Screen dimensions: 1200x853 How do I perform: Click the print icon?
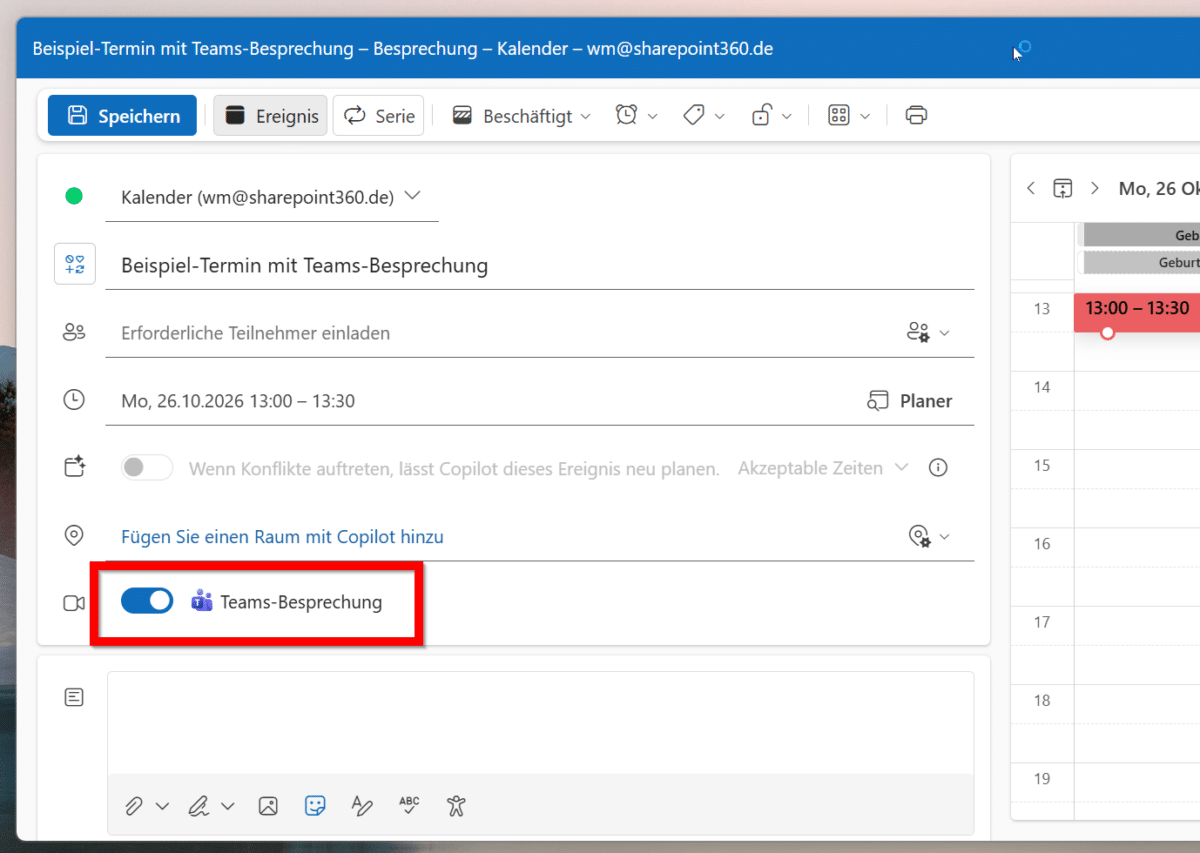[916, 116]
